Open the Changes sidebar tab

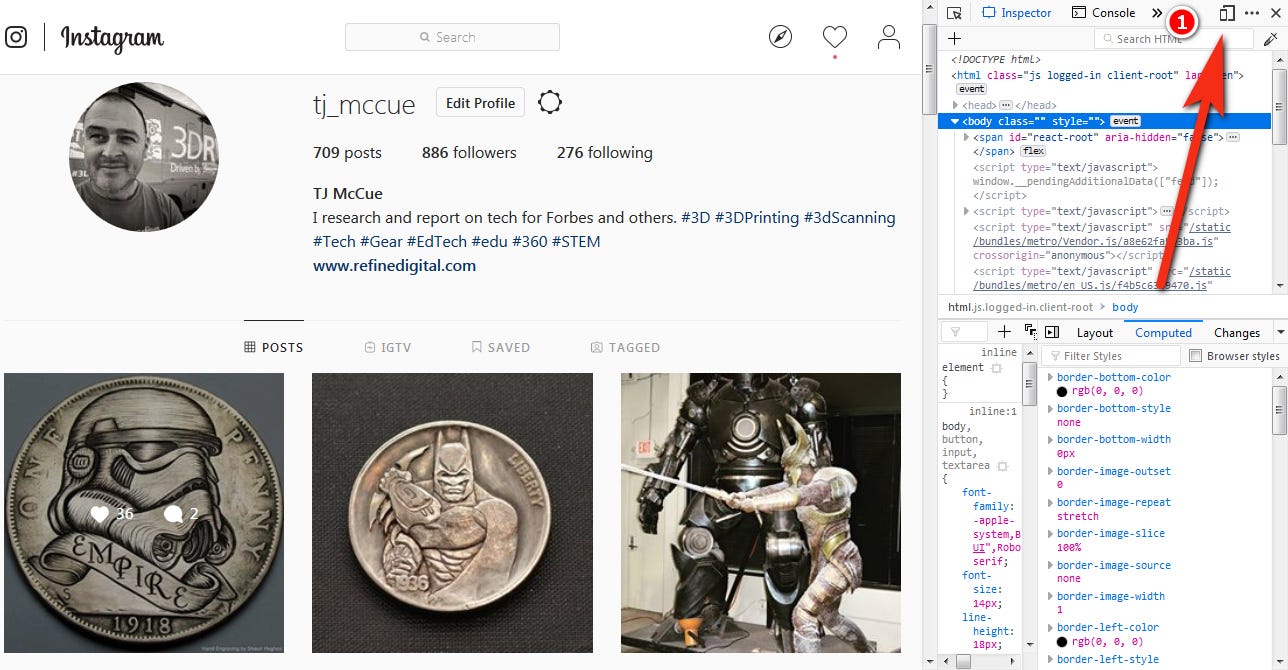pyautogui.click(x=1237, y=333)
